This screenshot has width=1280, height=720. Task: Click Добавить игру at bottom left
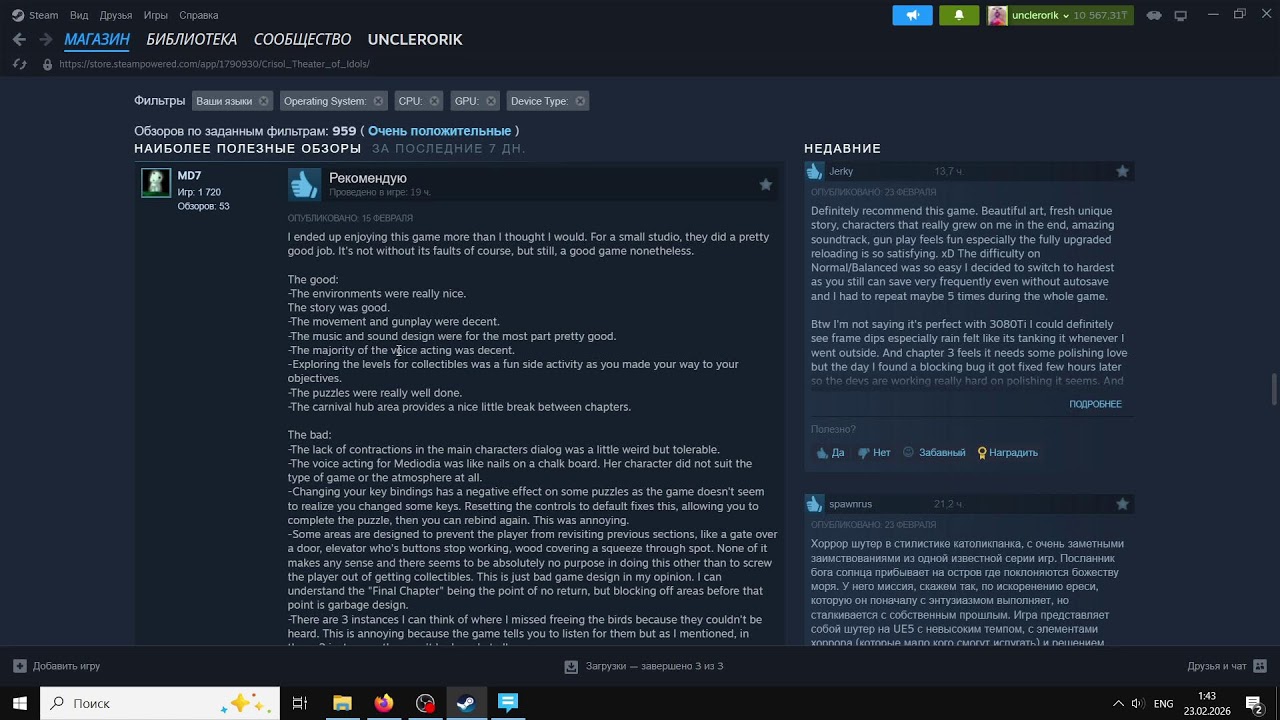click(57, 666)
